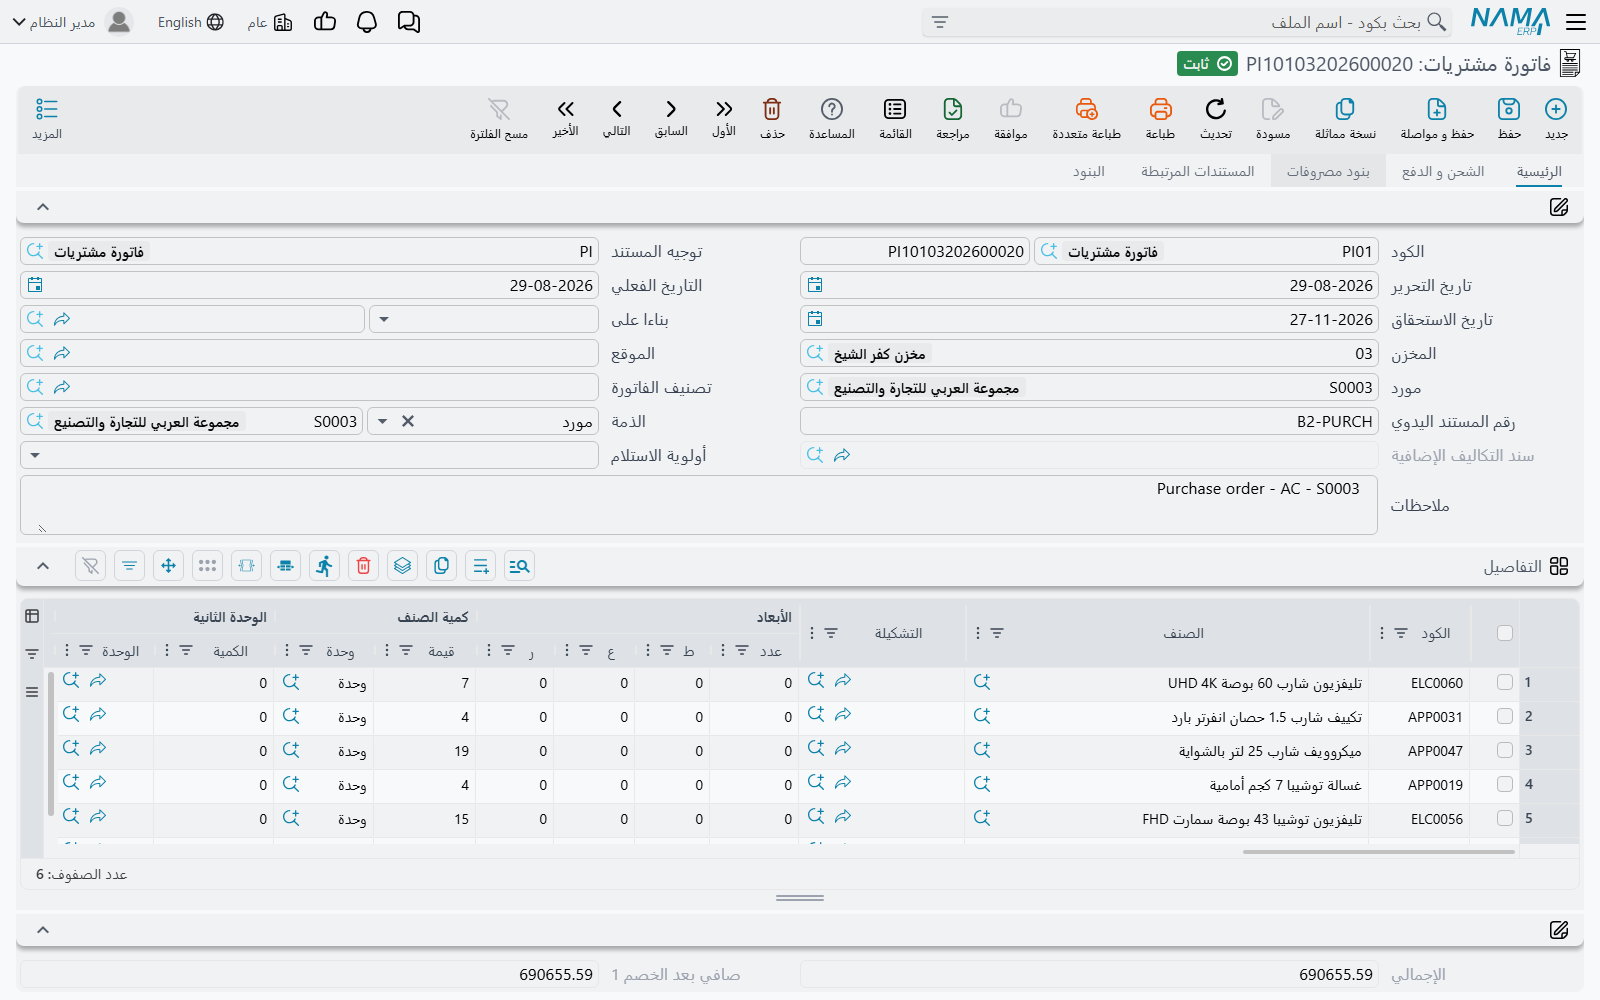1600x1000 pixels.
Task: Click the edit icon of main section
Action: tap(1559, 207)
